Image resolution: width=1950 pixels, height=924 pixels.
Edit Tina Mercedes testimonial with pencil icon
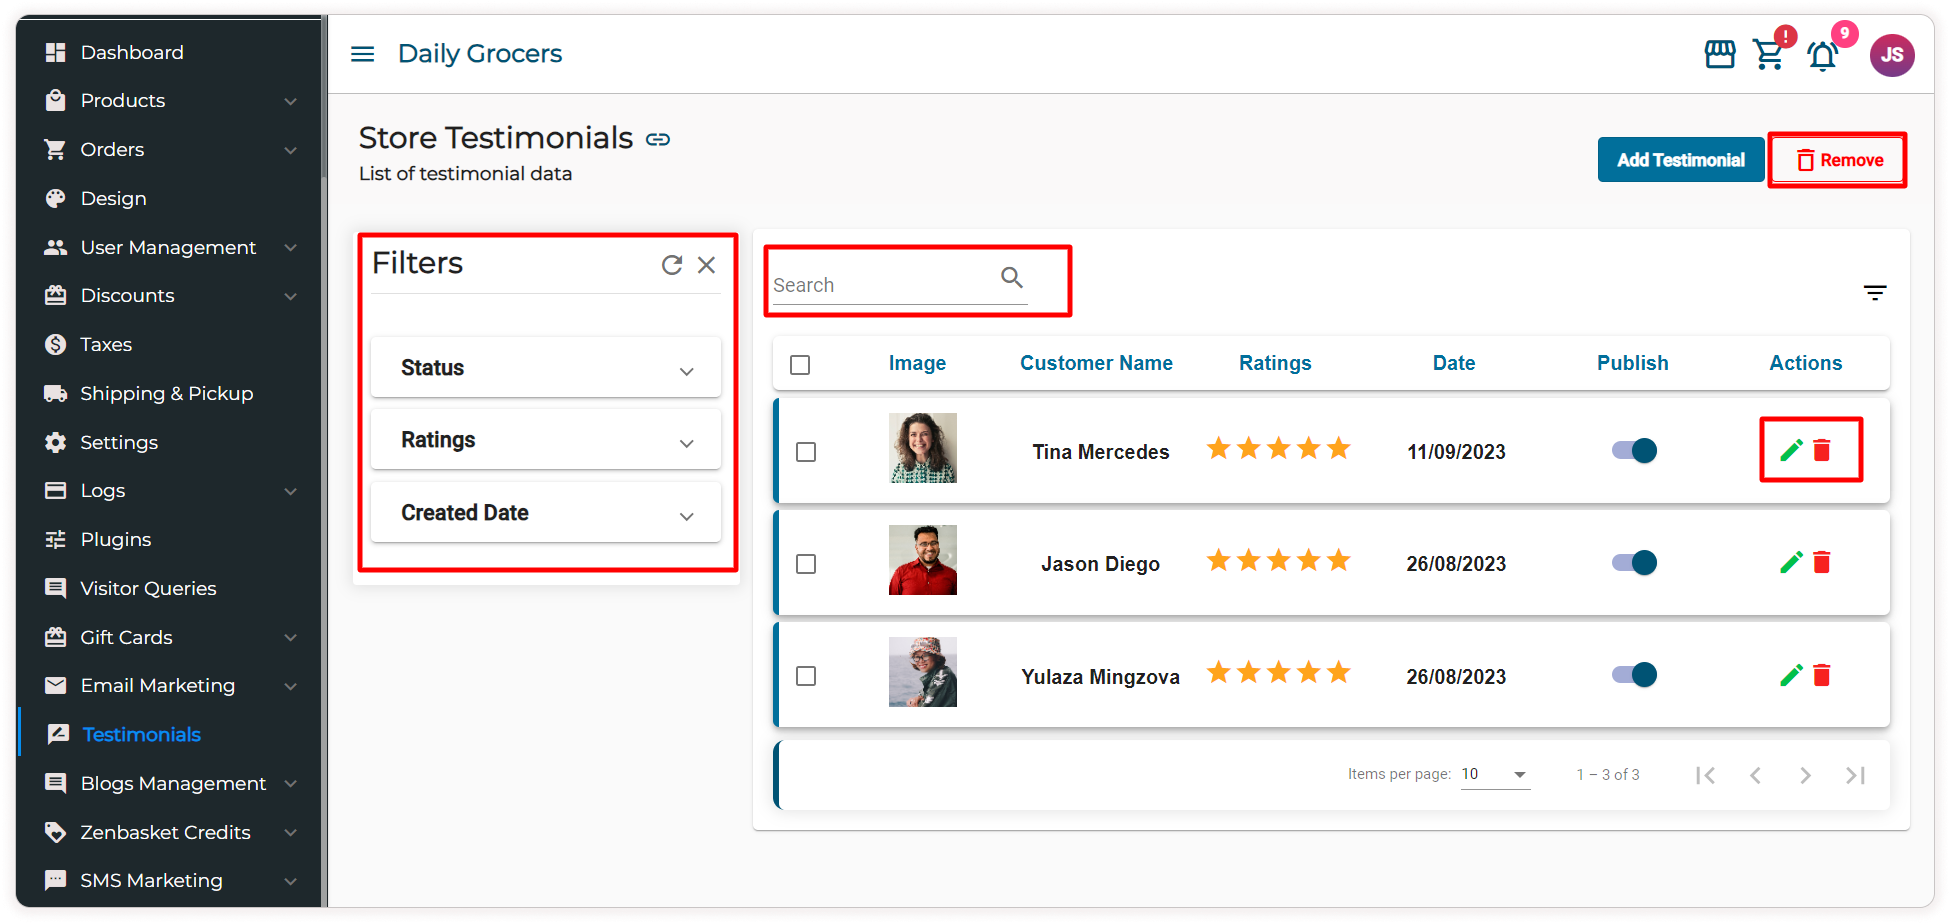[1791, 451]
